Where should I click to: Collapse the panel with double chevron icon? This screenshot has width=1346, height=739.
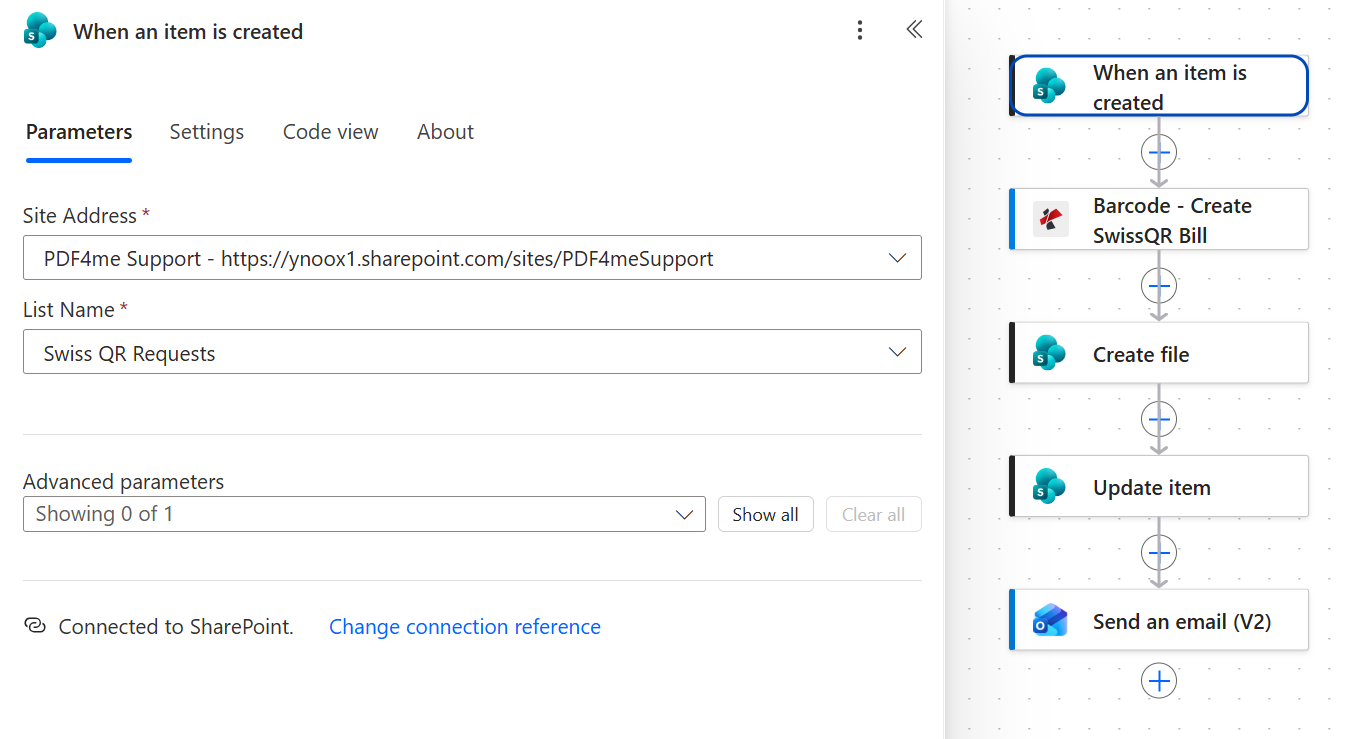click(x=913, y=30)
